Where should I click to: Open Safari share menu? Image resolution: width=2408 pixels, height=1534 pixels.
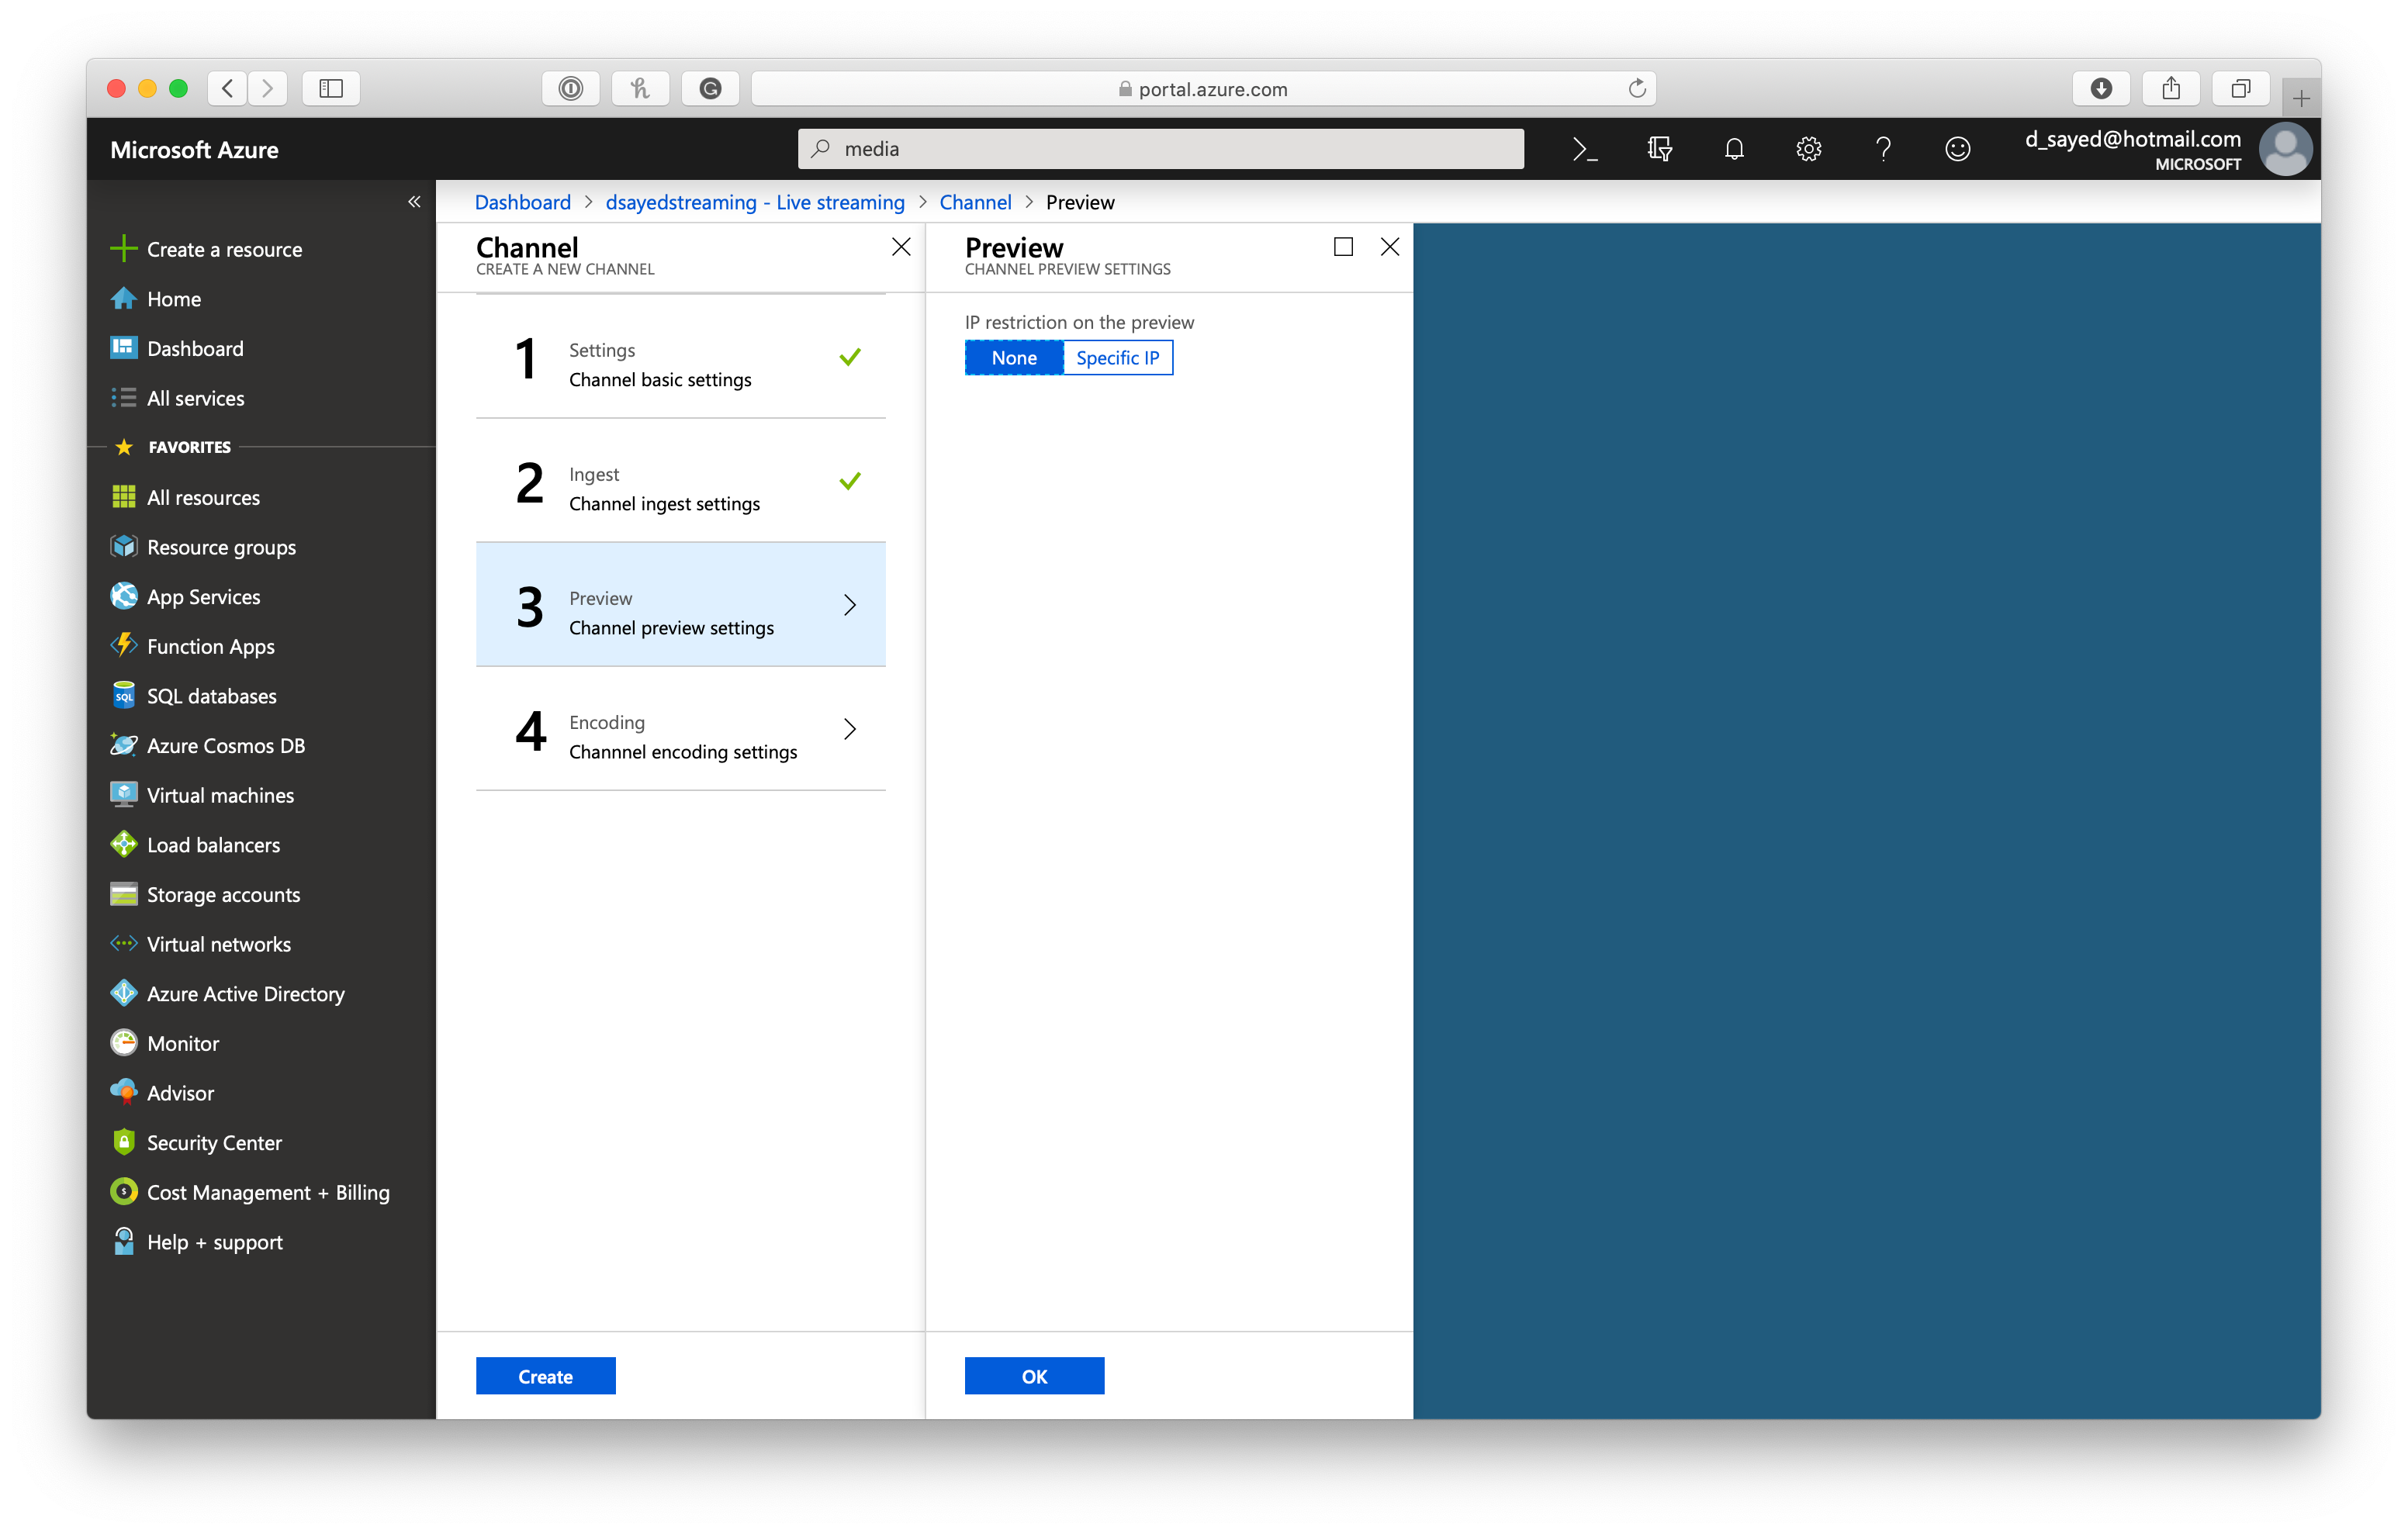2171,89
